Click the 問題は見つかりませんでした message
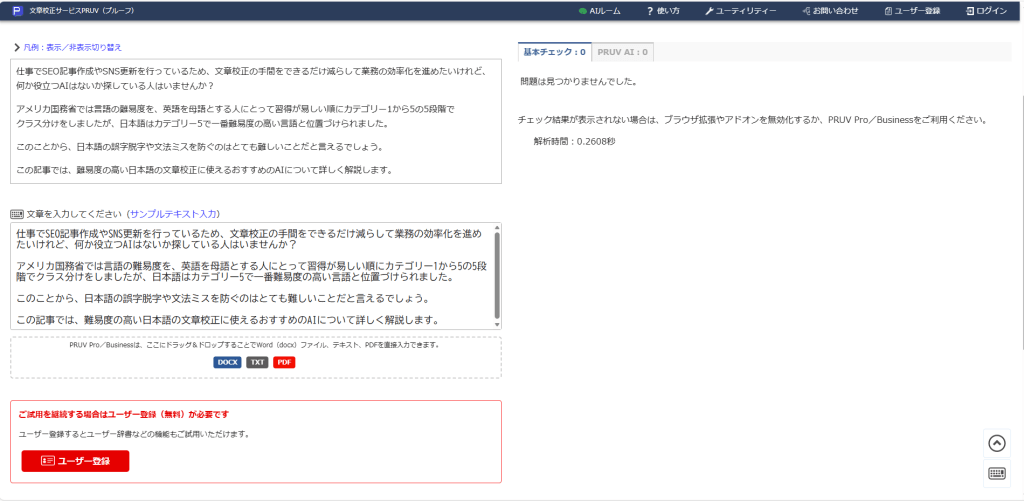 [x=579, y=82]
